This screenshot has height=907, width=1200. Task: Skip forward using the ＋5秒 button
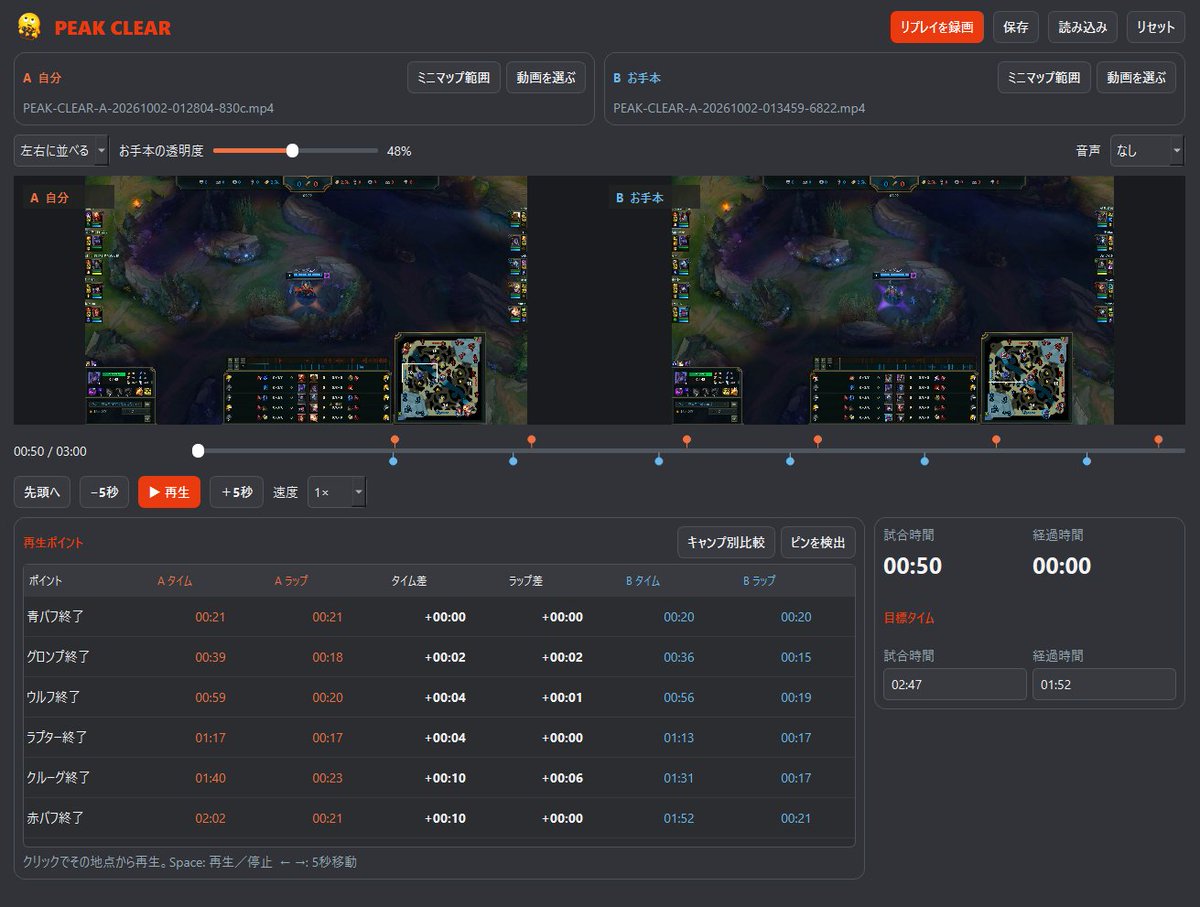237,492
